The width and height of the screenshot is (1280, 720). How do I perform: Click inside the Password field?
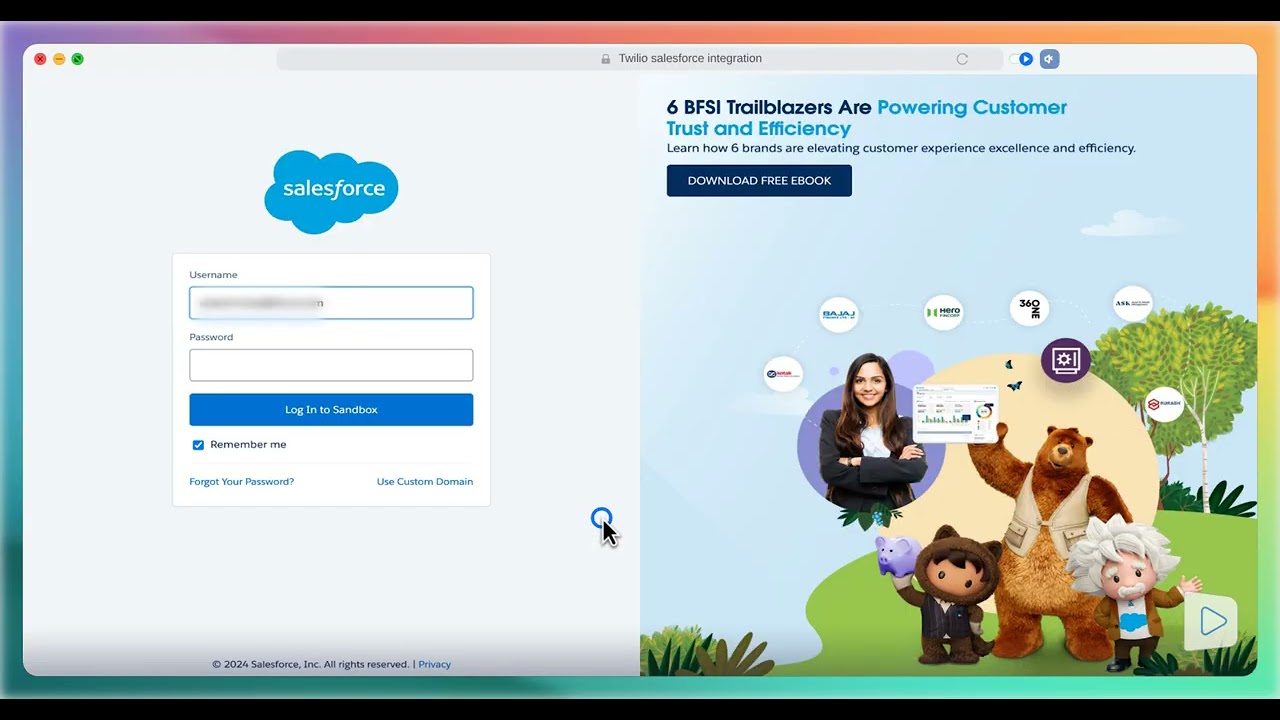(331, 365)
